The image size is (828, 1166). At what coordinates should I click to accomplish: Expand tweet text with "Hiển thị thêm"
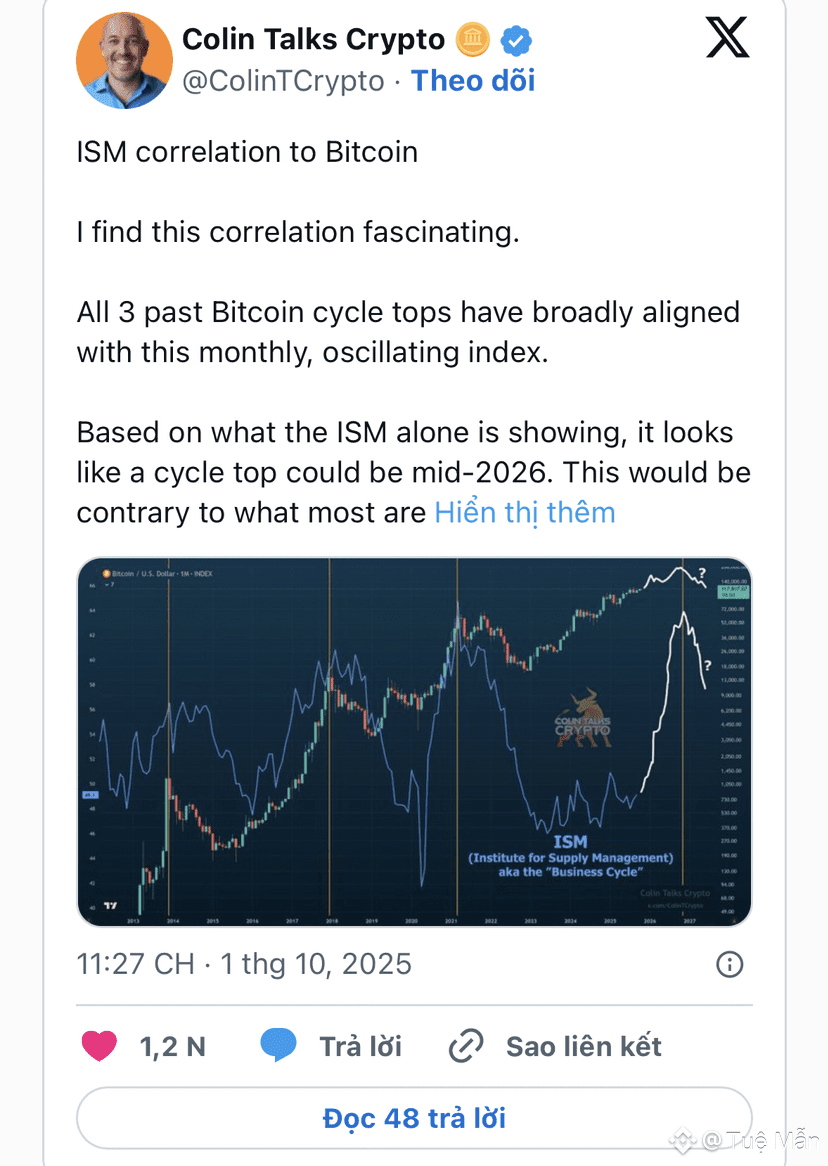524,513
